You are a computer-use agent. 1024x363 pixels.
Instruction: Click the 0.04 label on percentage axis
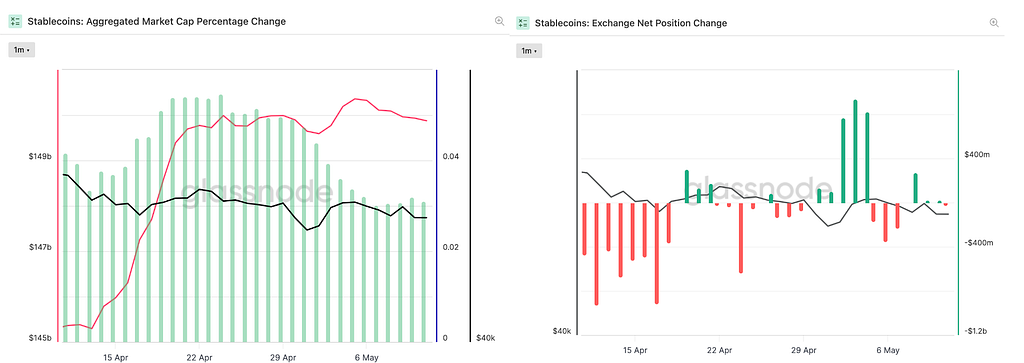450,157
